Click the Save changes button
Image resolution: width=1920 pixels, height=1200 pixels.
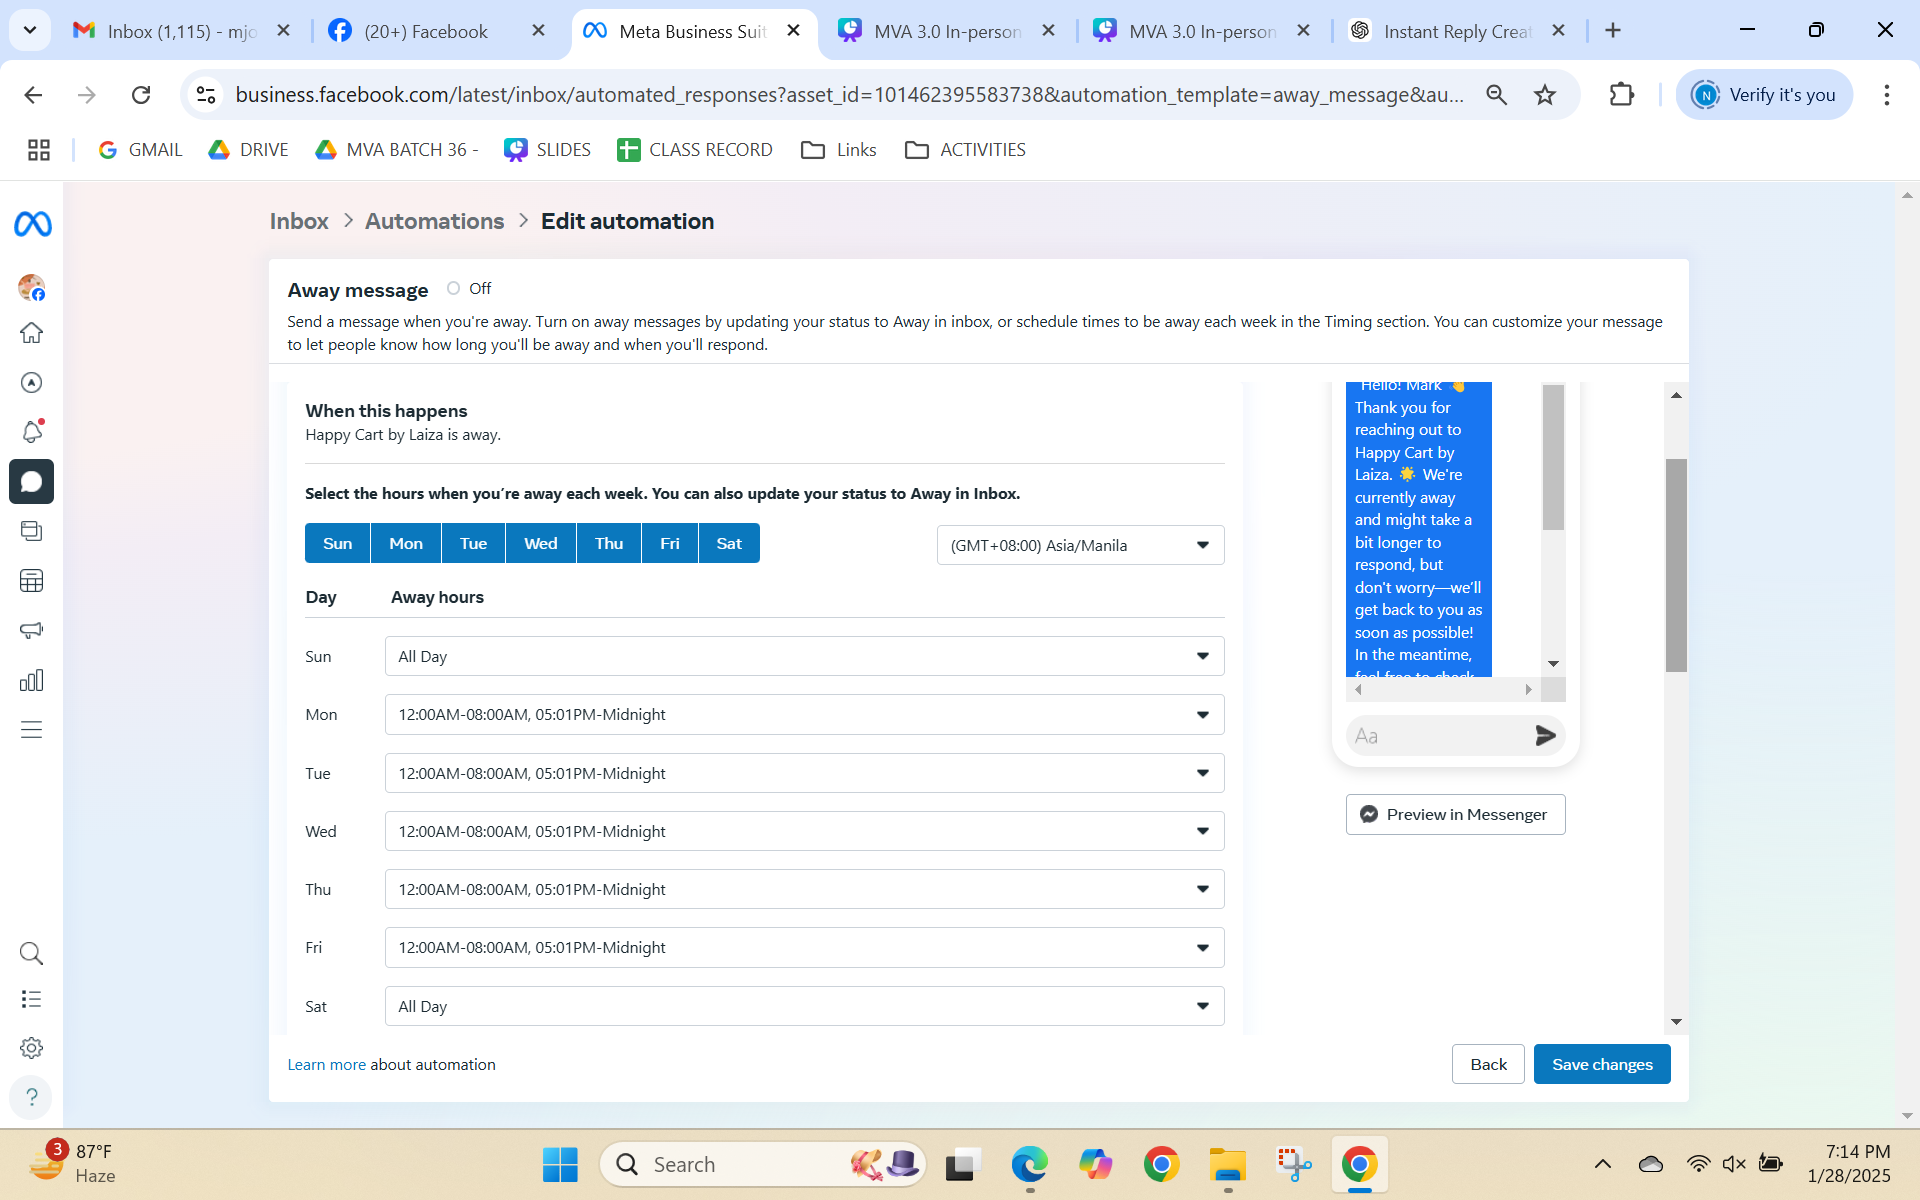(x=1601, y=1065)
